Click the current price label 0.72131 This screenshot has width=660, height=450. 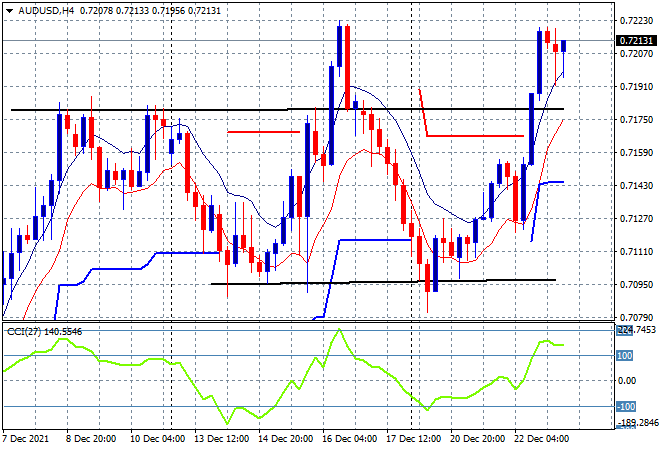(x=636, y=41)
